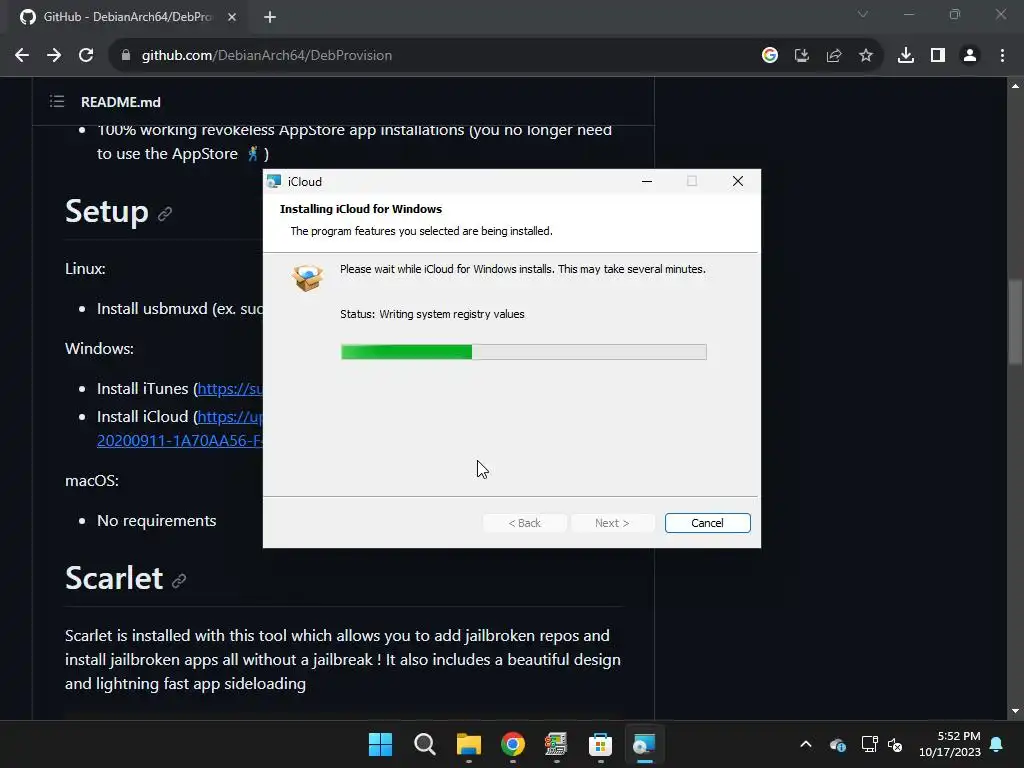
Task: Share this page icon
Action: (x=834, y=56)
